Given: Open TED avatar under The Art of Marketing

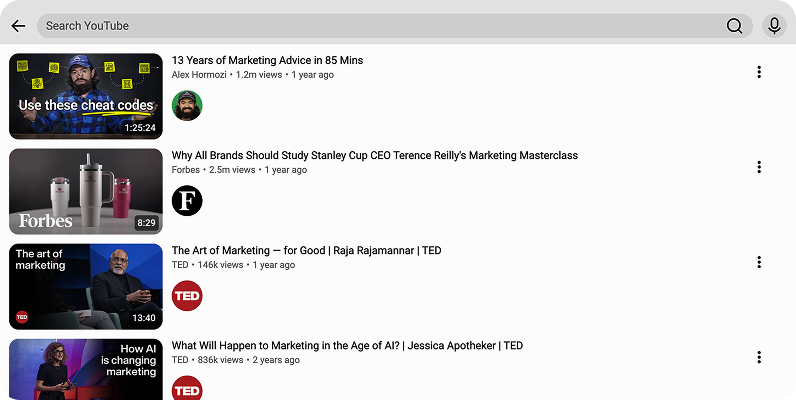Looking at the screenshot, I should (187, 295).
